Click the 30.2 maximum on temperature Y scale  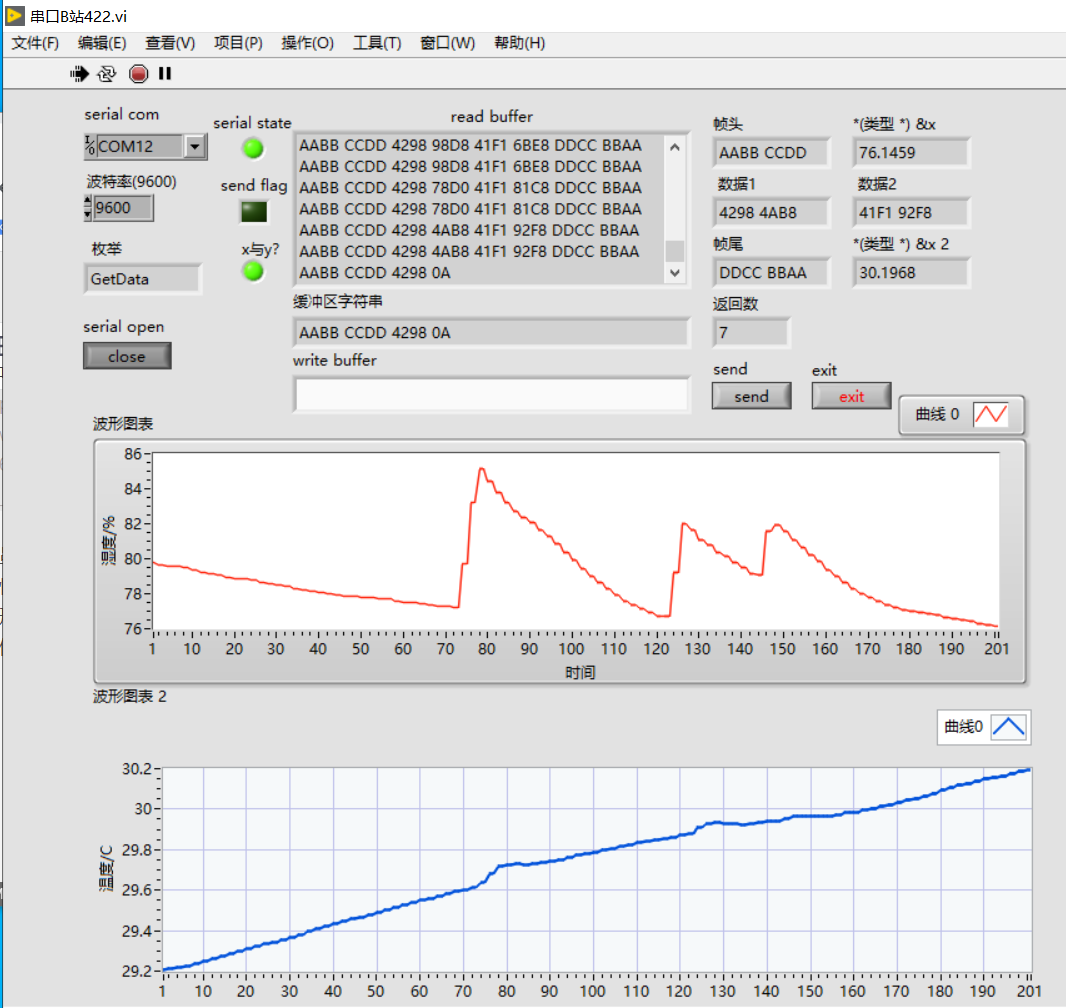(x=137, y=769)
